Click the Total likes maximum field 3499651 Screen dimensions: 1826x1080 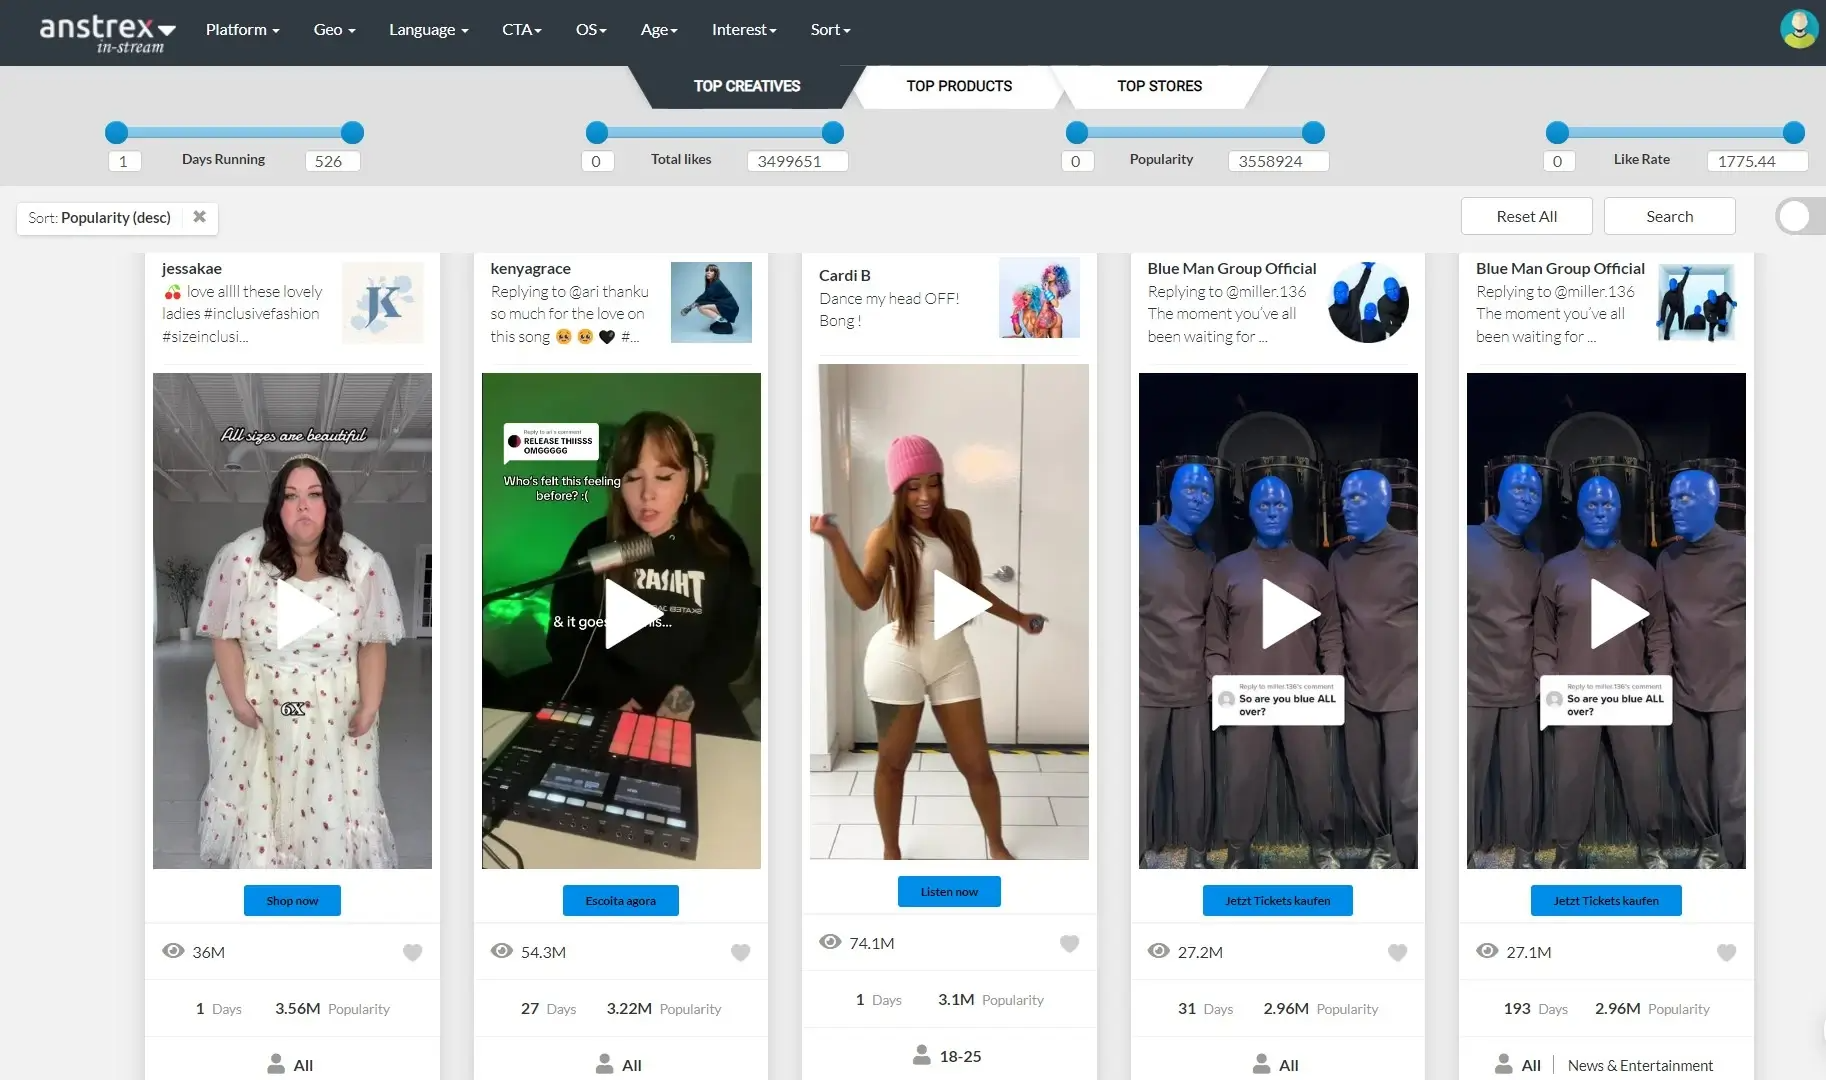click(x=797, y=161)
